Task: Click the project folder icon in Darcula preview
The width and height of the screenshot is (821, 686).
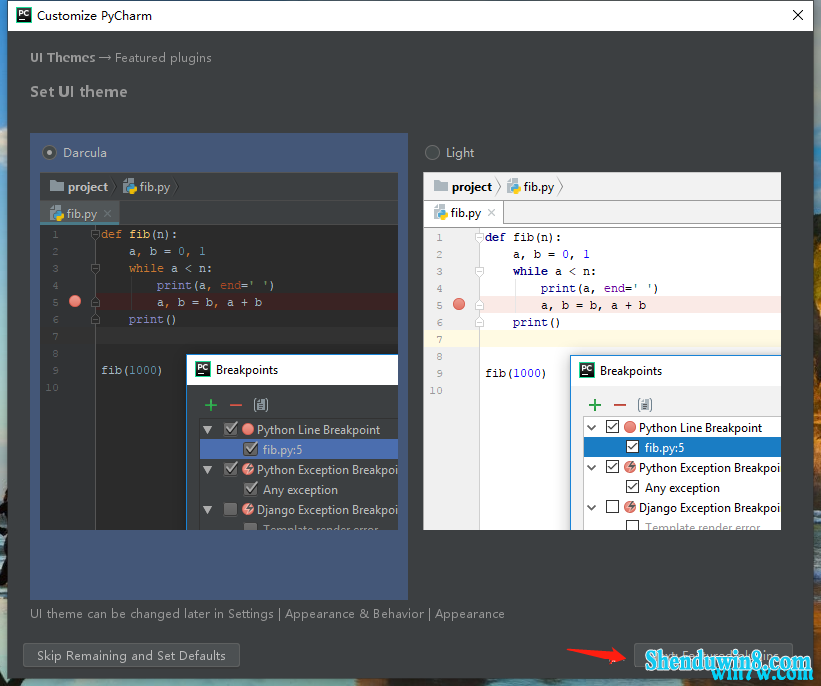Action: coord(57,186)
